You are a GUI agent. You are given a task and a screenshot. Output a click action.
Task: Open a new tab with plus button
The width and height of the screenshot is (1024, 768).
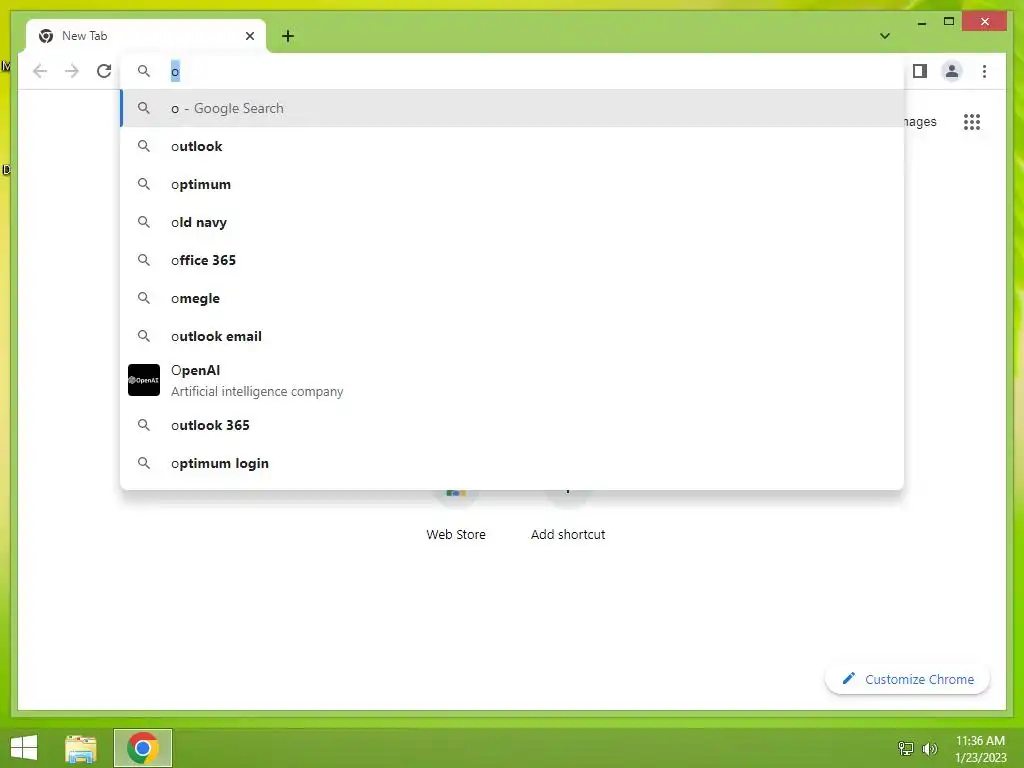(288, 36)
